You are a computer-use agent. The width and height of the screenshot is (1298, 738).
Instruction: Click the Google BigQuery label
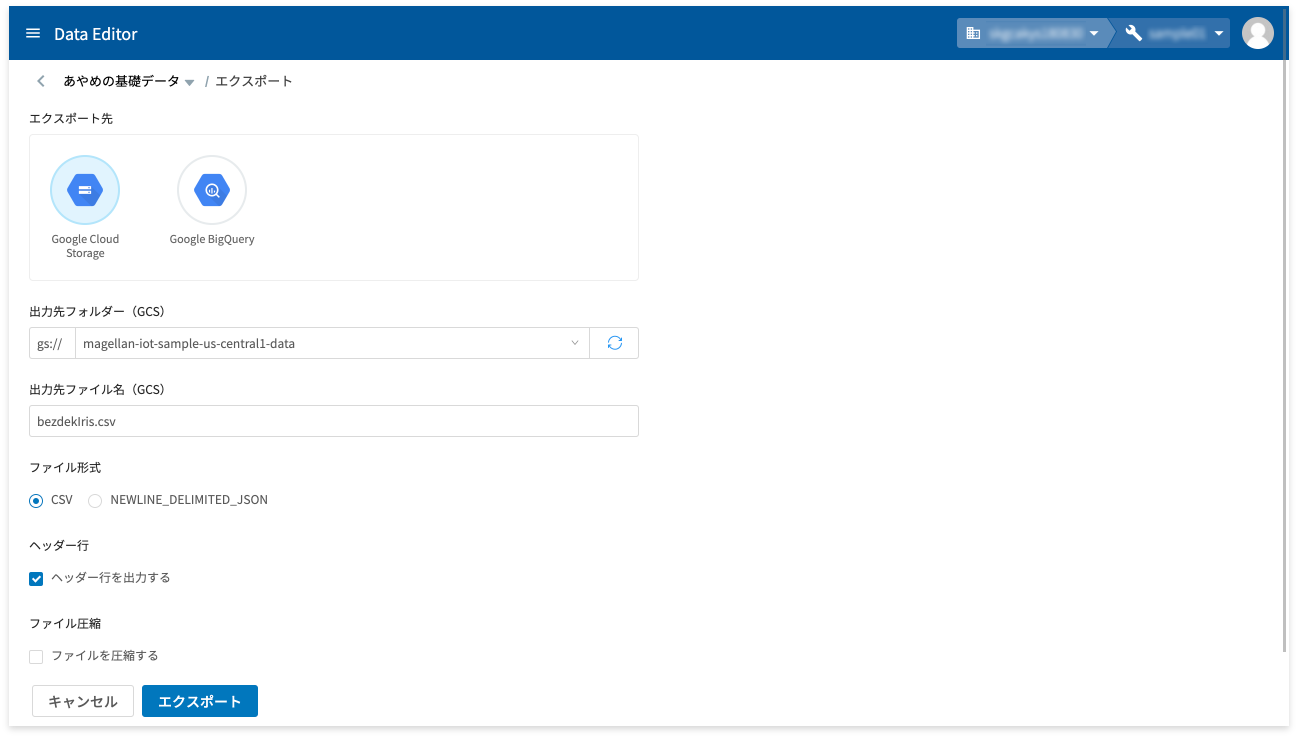point(212,239)
